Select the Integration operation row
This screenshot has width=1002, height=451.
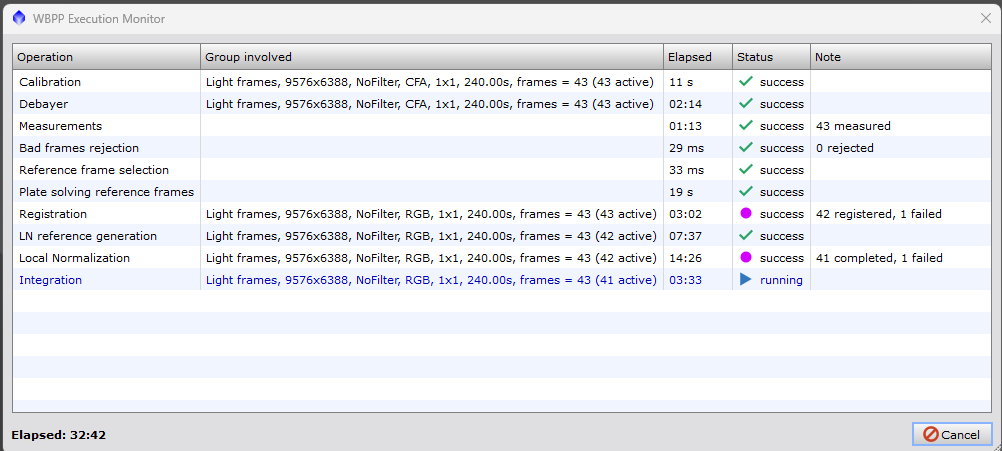[51, 280]
